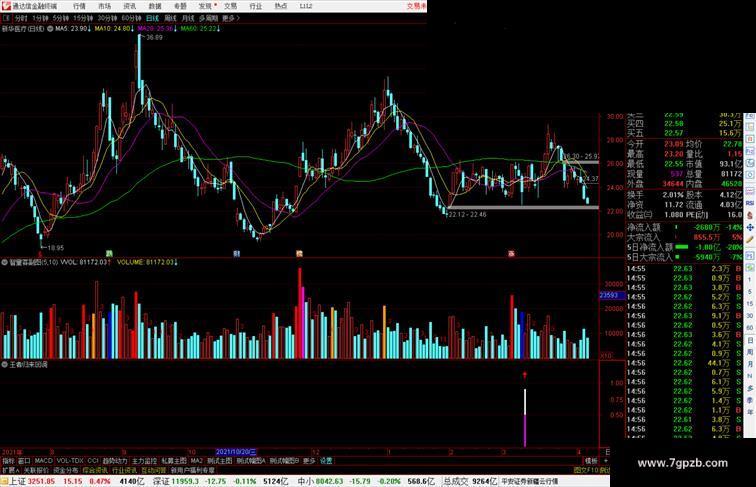Open the 综合资讯 tab
This screenshot has width=756, height=487.
pyautogui.click(x=95, y=470)
